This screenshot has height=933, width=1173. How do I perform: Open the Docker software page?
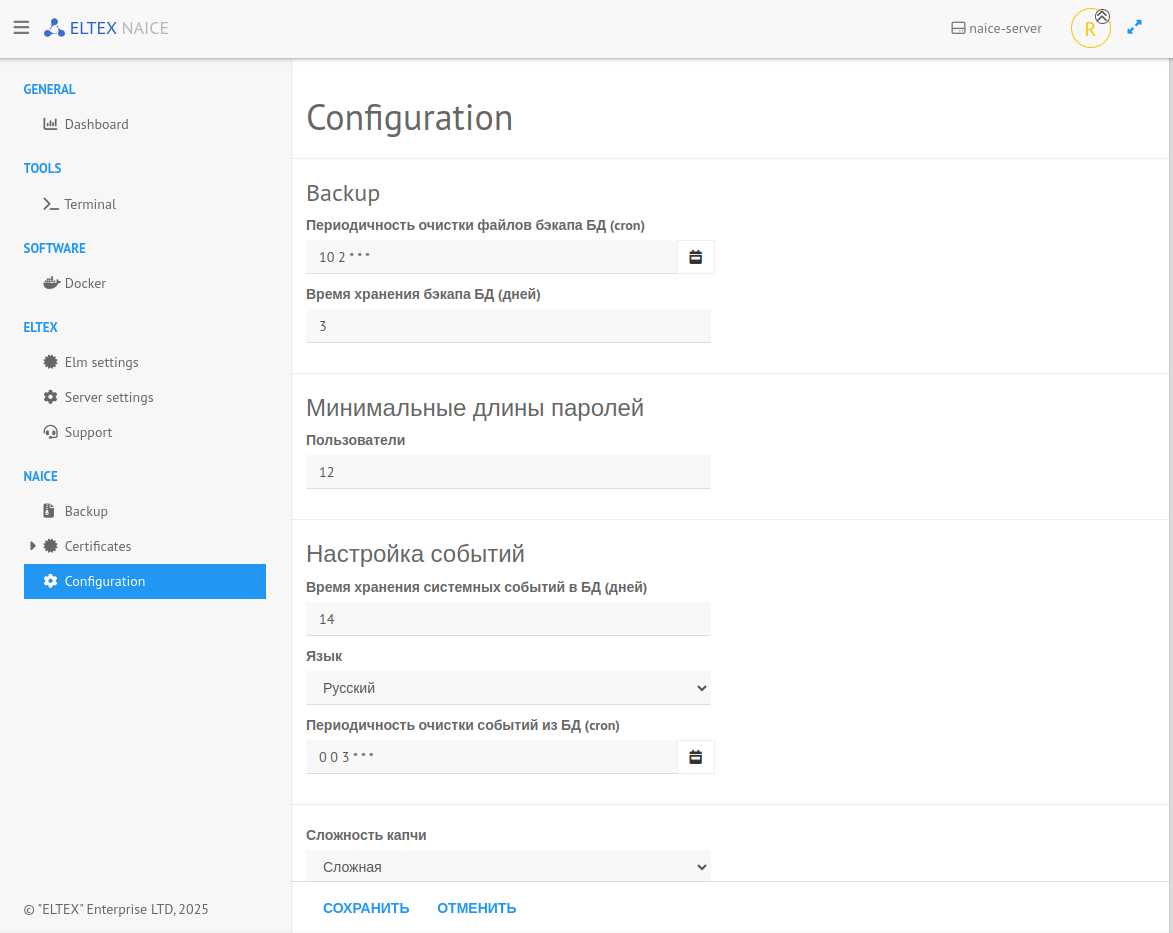[x=85, y=283]
